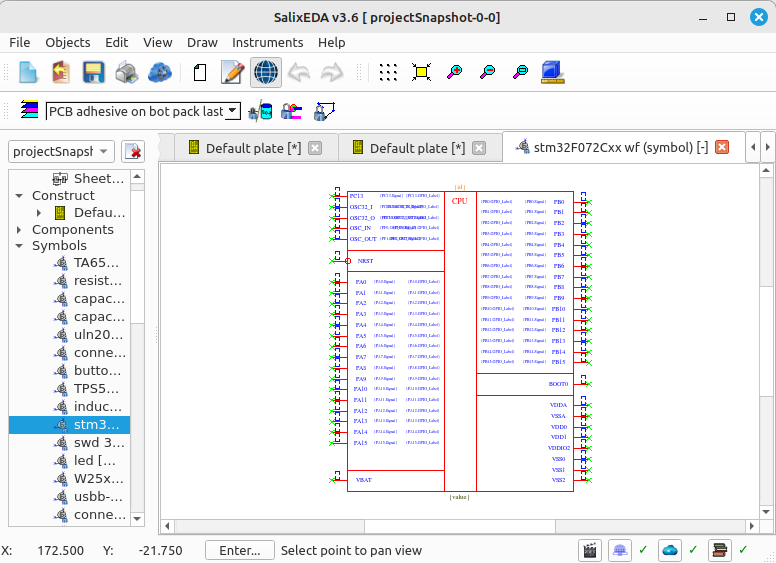Click the New project file icon
Viewport: 776px width, 563px height.
28,72
